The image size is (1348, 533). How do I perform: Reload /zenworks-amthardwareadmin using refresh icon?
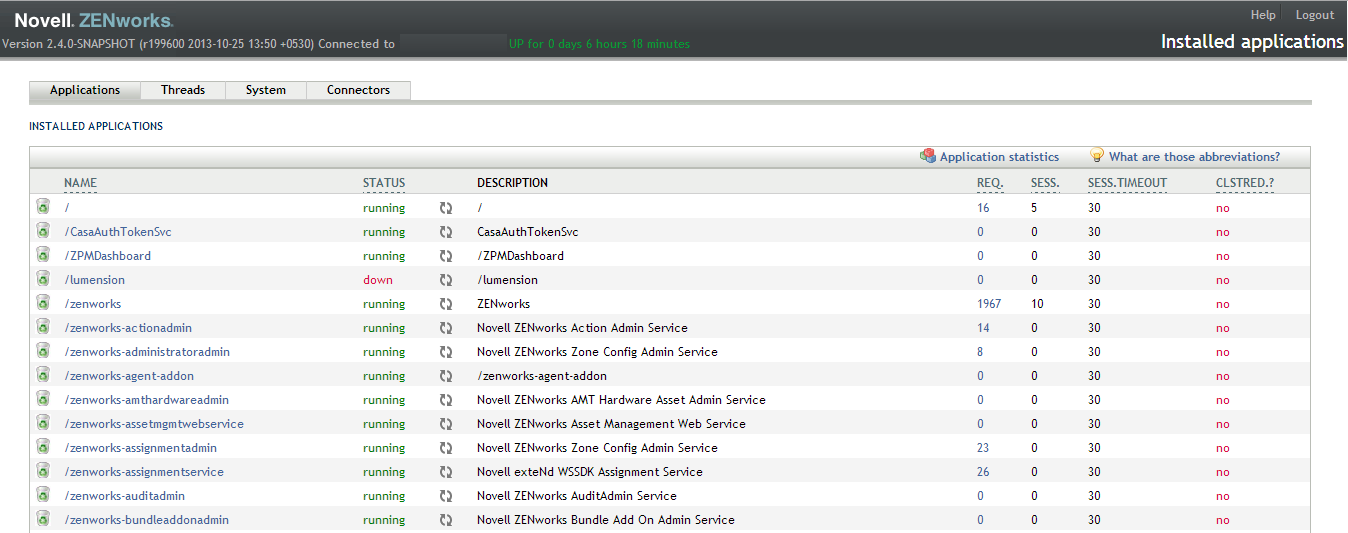[446, 400]
